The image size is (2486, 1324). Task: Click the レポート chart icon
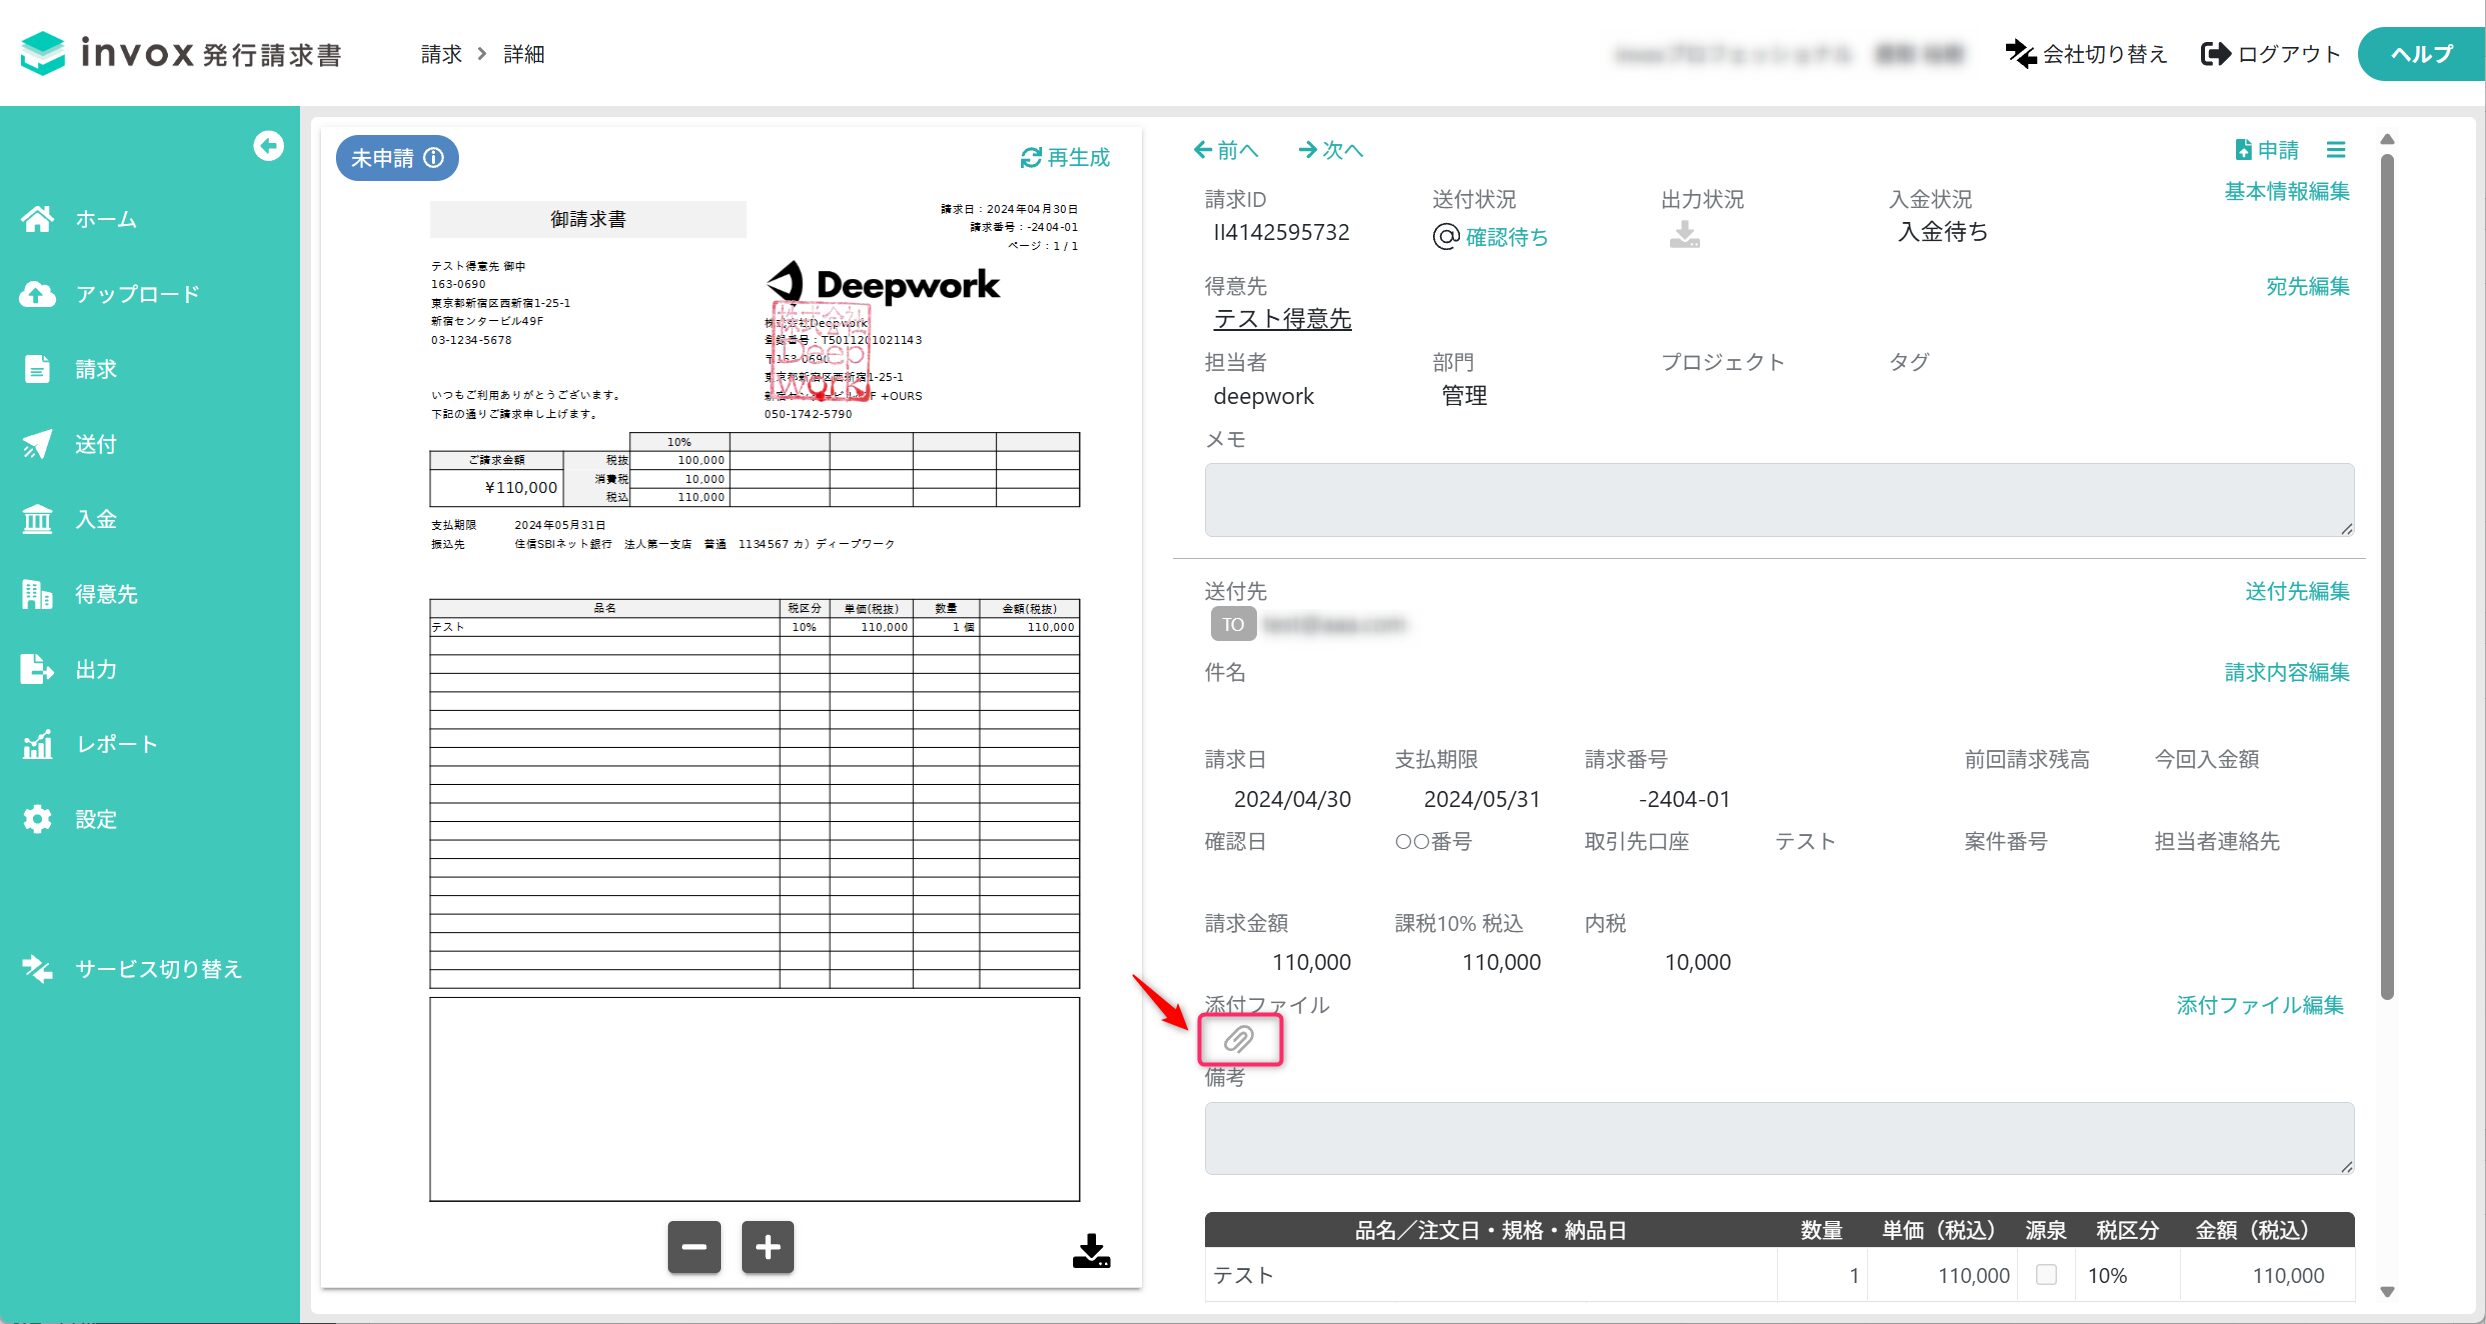pyautogui.click(x=37, y=744)
